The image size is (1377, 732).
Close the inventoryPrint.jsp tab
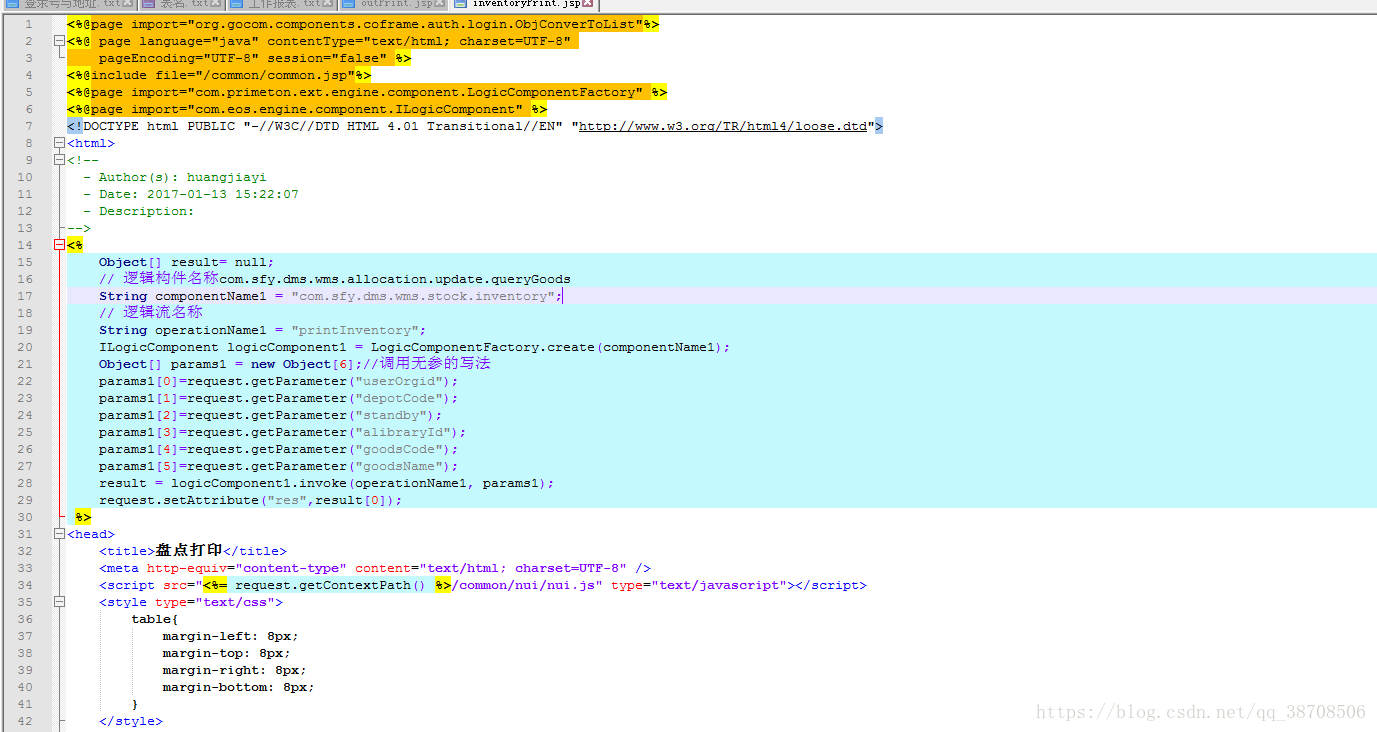pyautogui.click(x=588, y=4)
